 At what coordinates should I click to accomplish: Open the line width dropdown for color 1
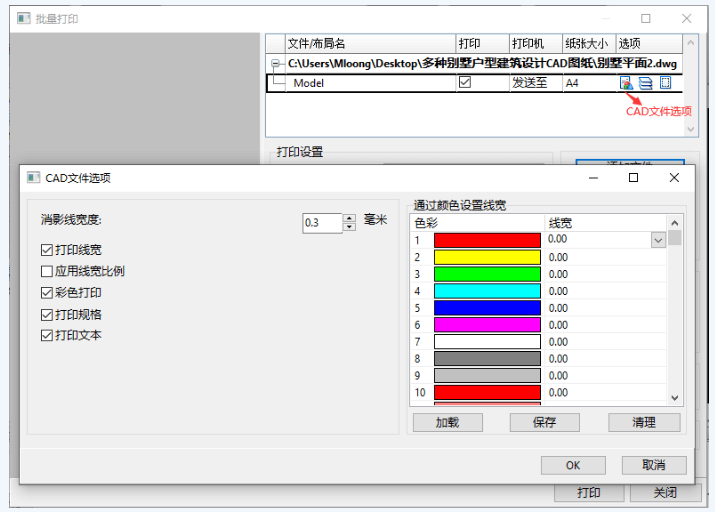pos(658,240)
